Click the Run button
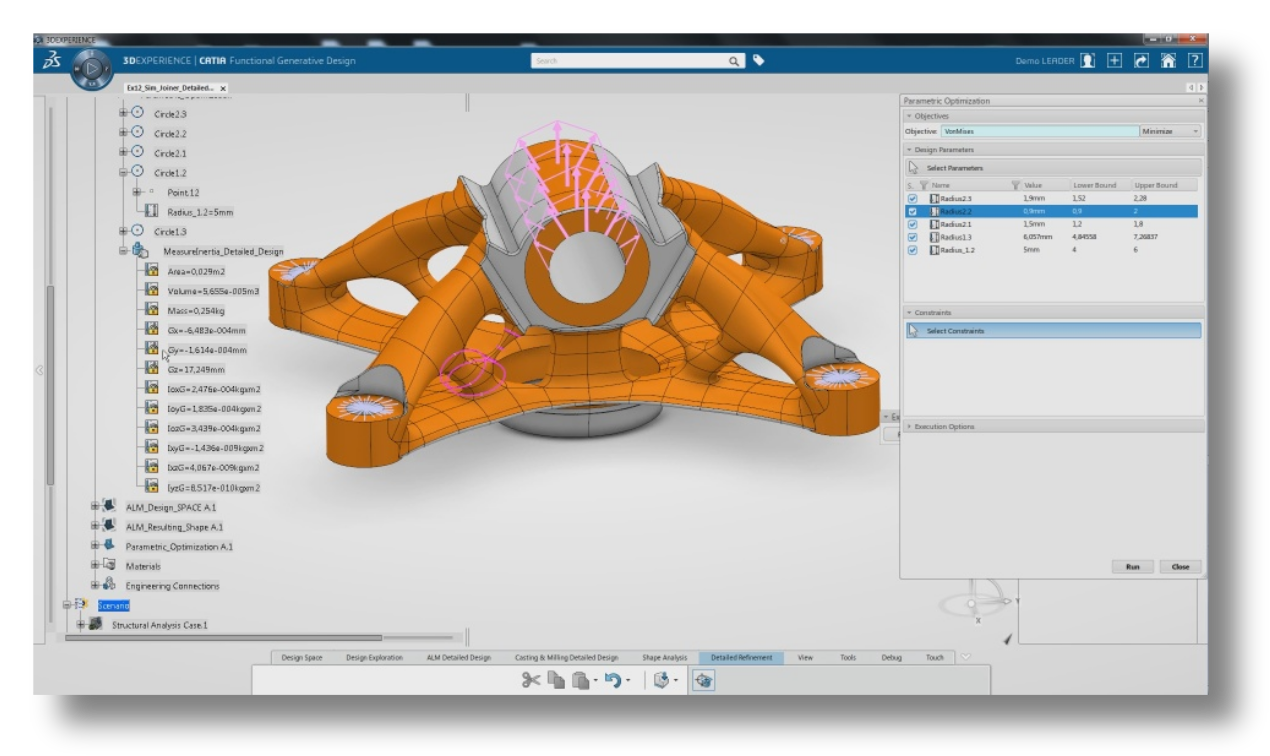1270x756 pixels. [x=1132, y=566]
